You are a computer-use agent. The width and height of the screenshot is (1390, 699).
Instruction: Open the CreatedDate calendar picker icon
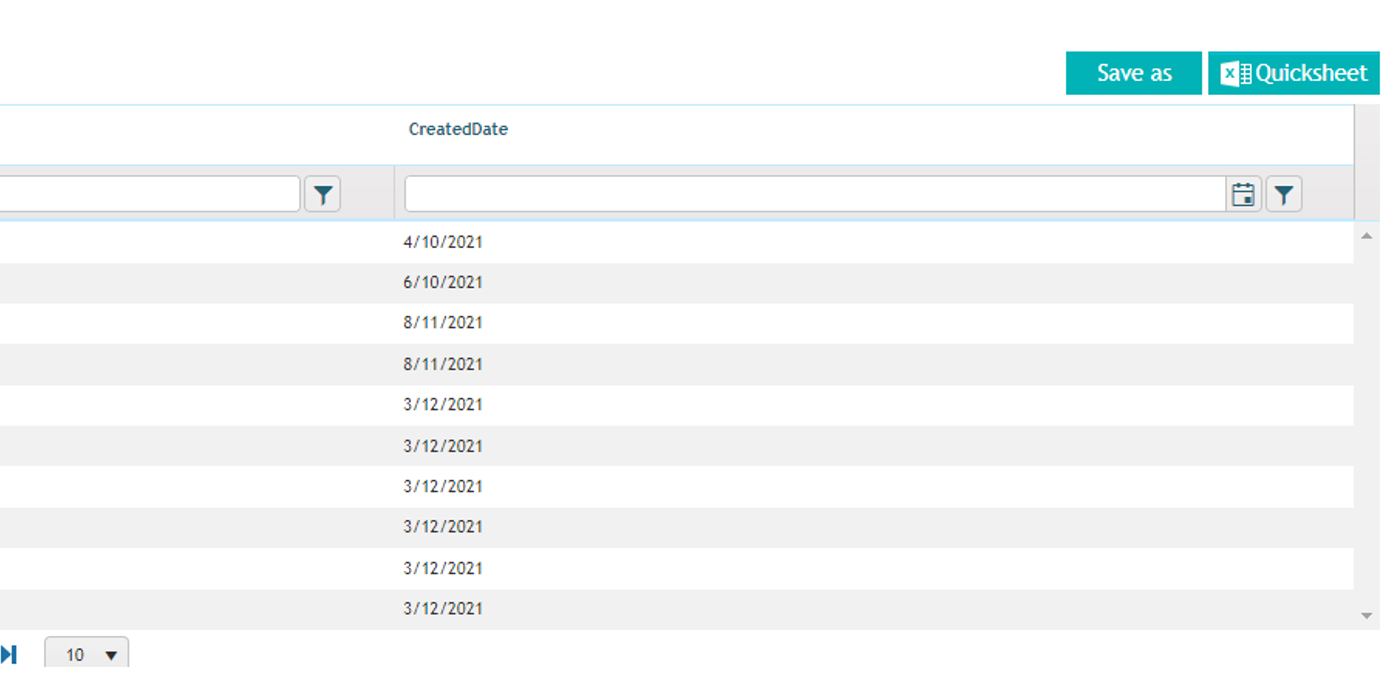(x=1243, y=194)
